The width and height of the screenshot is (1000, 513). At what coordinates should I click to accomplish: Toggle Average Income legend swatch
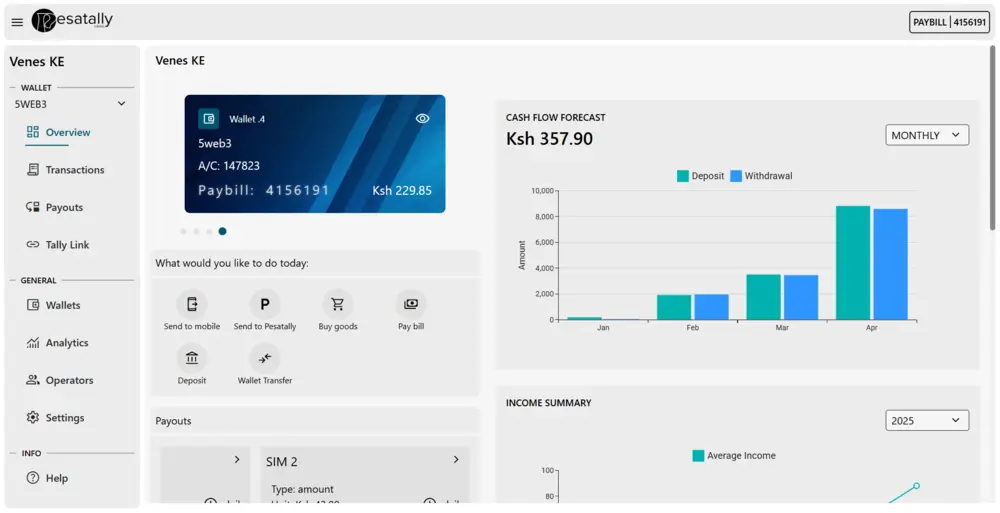coord(698,456)
